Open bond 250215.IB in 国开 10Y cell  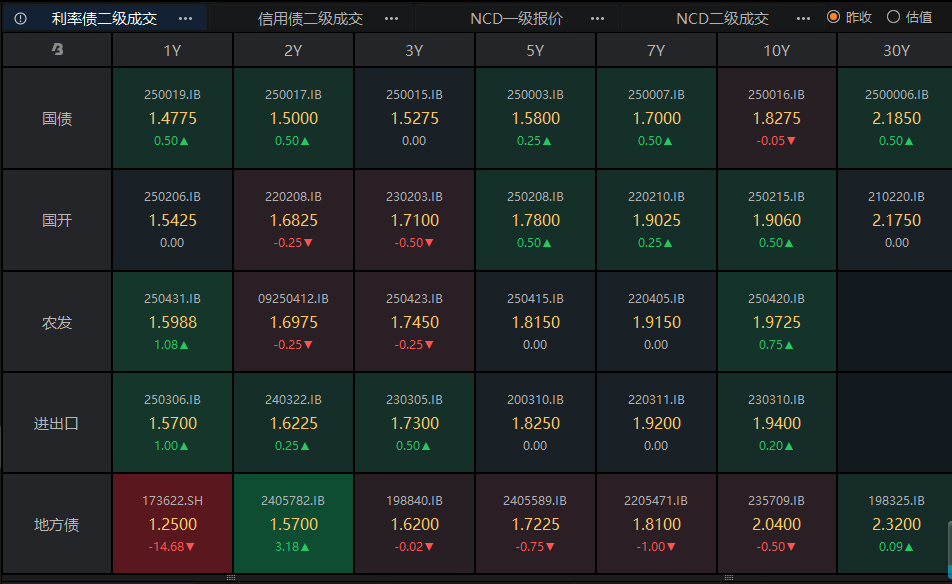pos(776,197)
